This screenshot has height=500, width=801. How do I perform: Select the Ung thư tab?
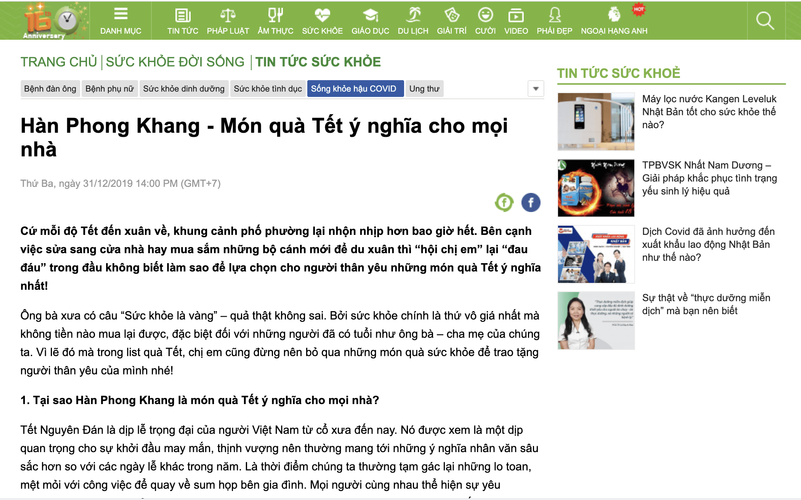click(424, 89)
